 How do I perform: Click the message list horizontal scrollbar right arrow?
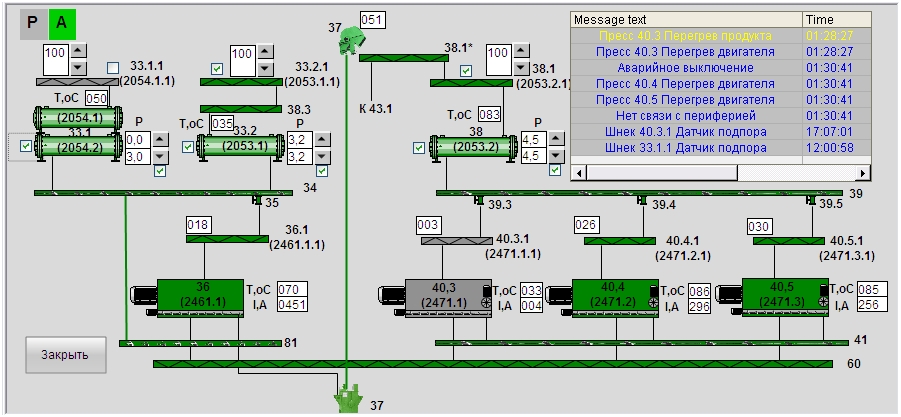(x=863, y=174)
